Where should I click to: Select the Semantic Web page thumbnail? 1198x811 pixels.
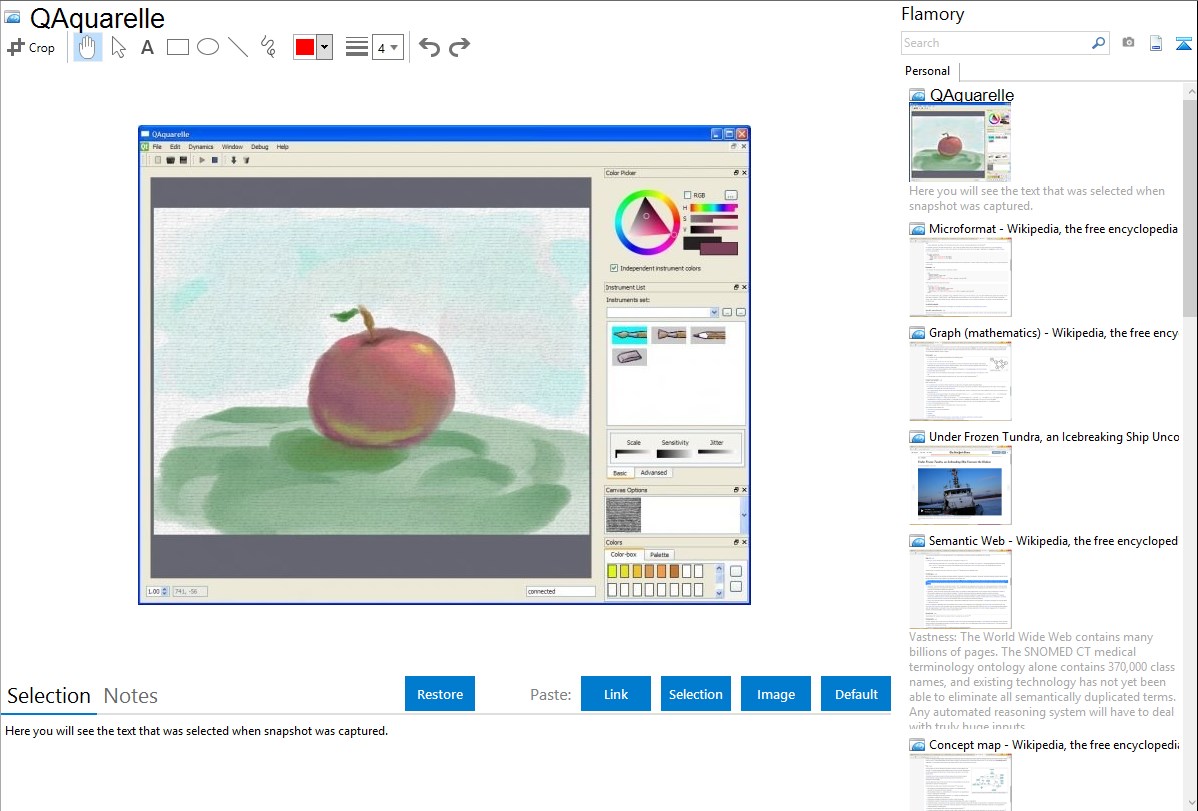click(x=960, y=589)
